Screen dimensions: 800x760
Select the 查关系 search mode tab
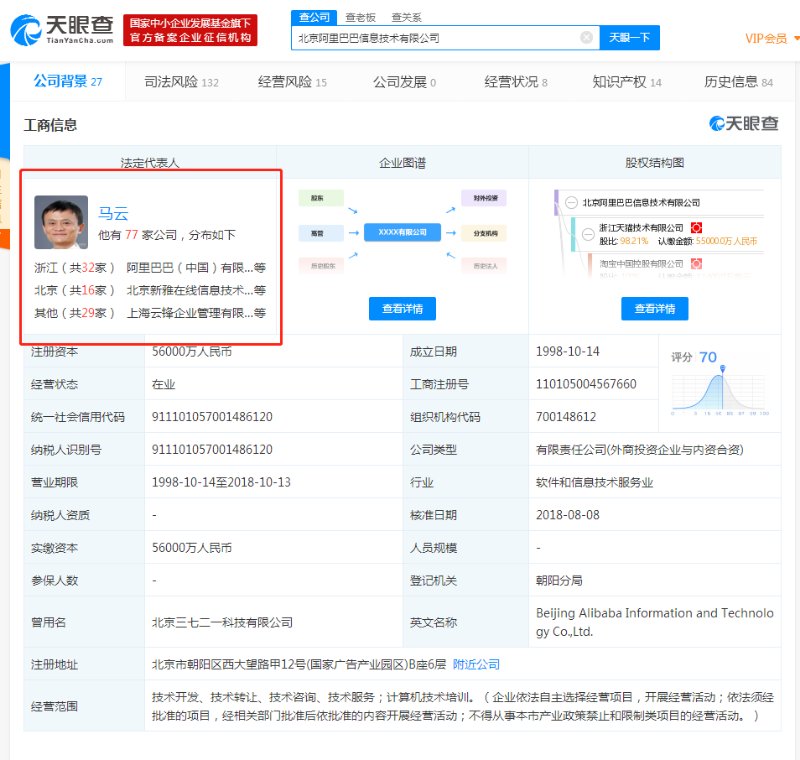pos(406,17)
